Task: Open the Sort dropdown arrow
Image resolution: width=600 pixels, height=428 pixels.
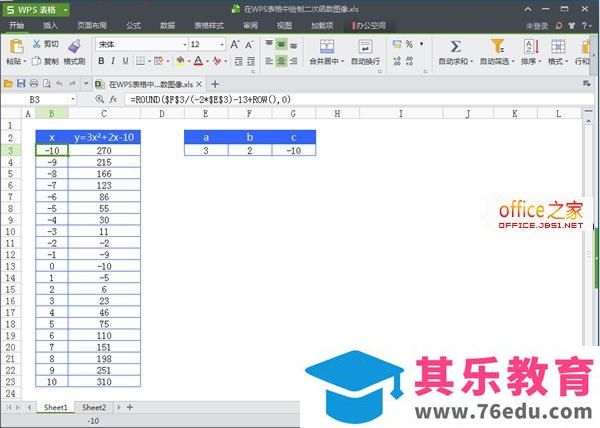Action: 540,61
